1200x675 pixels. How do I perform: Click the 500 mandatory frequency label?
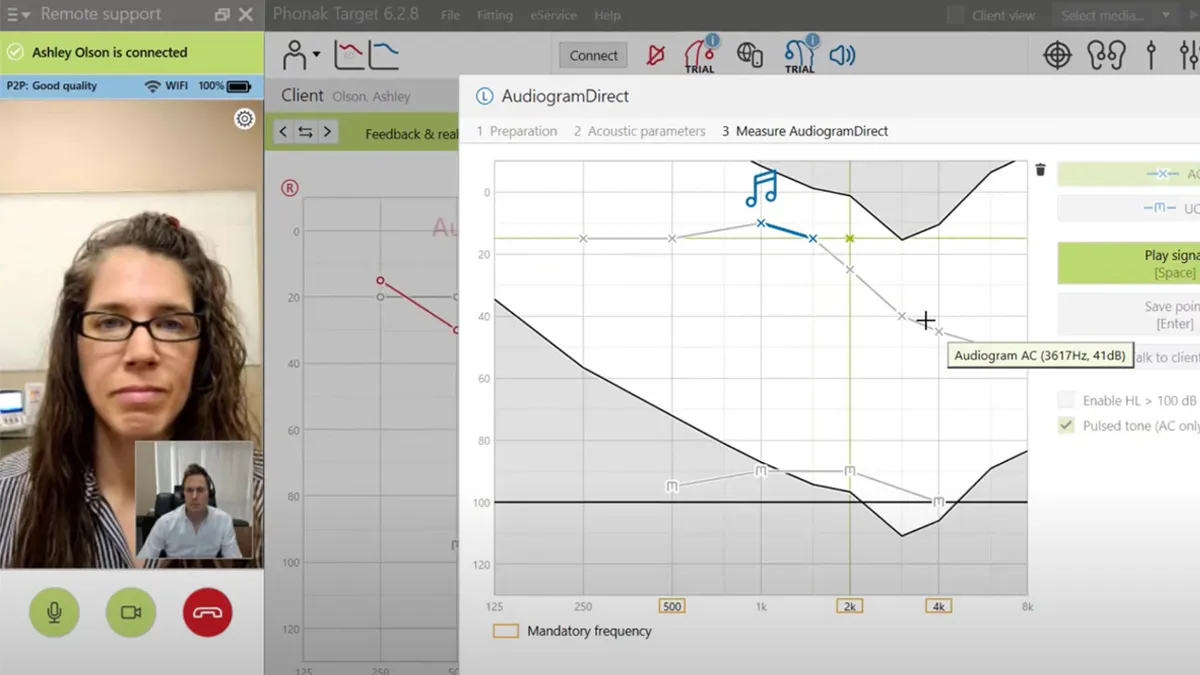[x=672, y=606]
